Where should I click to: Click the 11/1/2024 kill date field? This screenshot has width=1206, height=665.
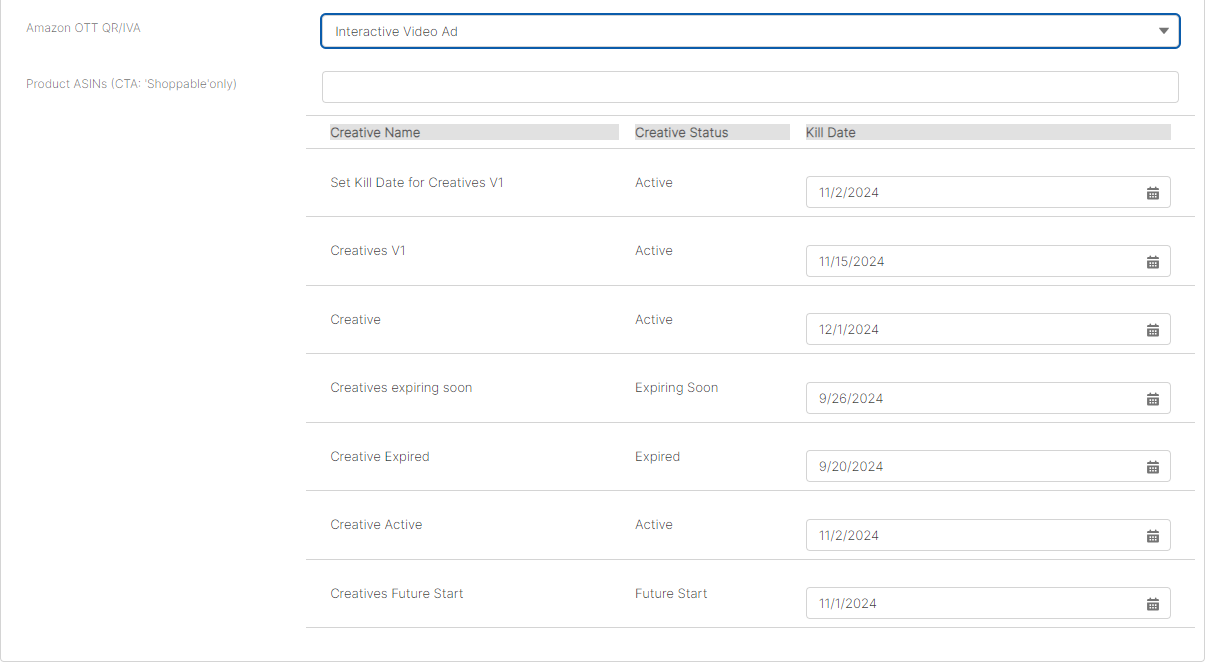point(970,604)
